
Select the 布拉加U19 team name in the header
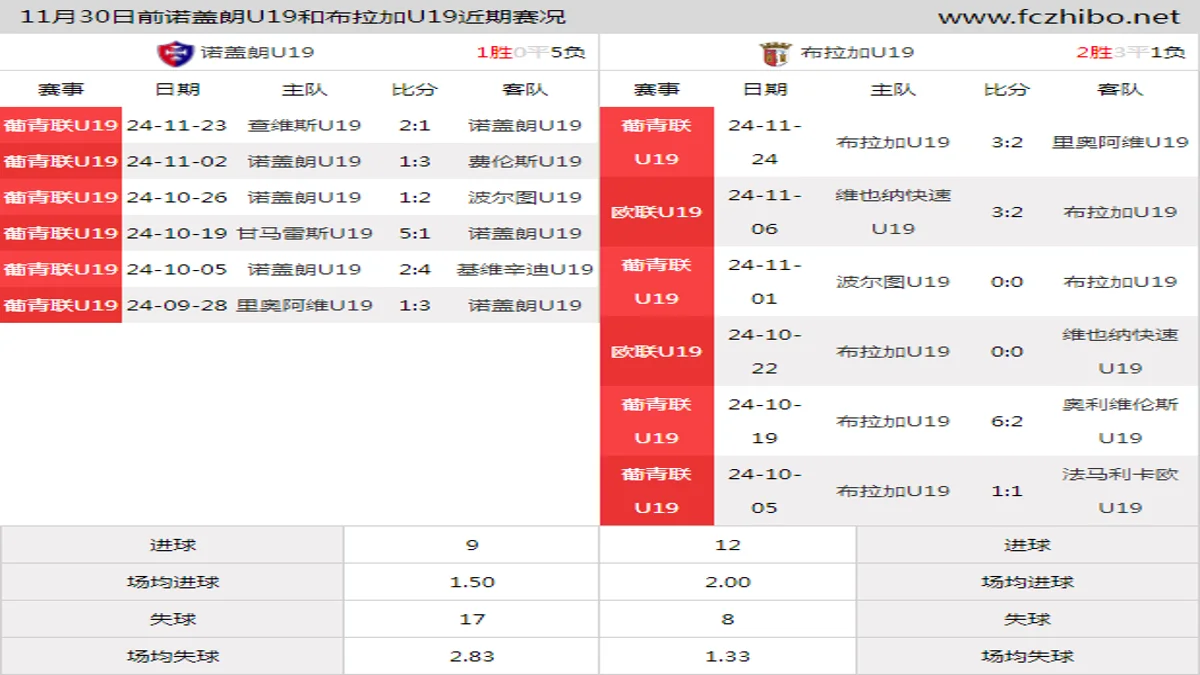click(x=857, y=52)
